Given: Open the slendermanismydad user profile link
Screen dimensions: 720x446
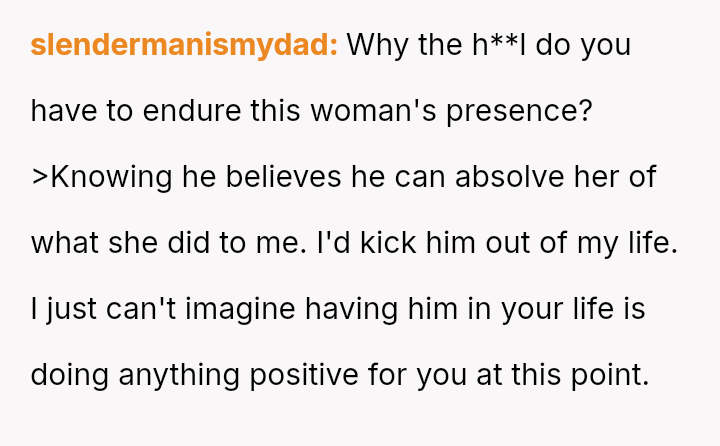Looking at the screenshot, I should click(x=184, y=45).
